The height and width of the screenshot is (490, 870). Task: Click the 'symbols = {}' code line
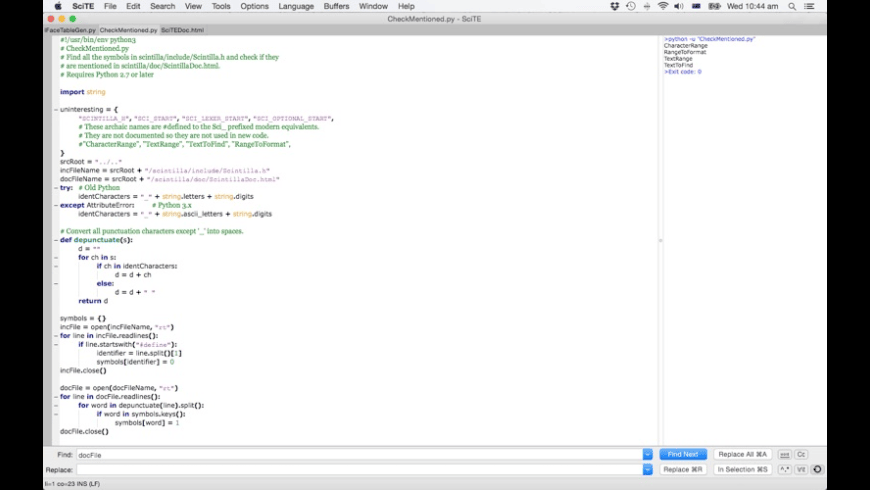[x=83, y=319]
